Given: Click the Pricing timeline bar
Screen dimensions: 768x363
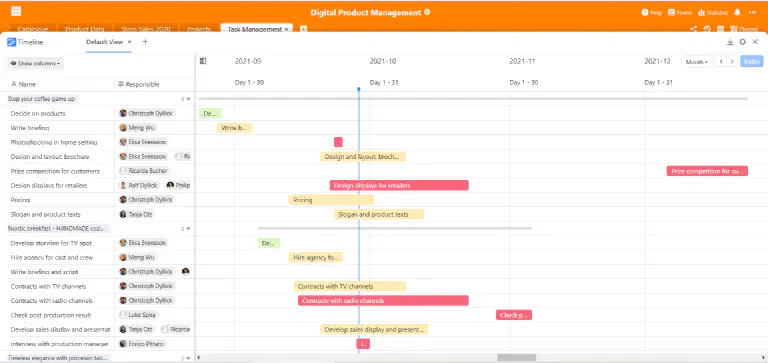Looking at the screenshot, I should 331,200.
